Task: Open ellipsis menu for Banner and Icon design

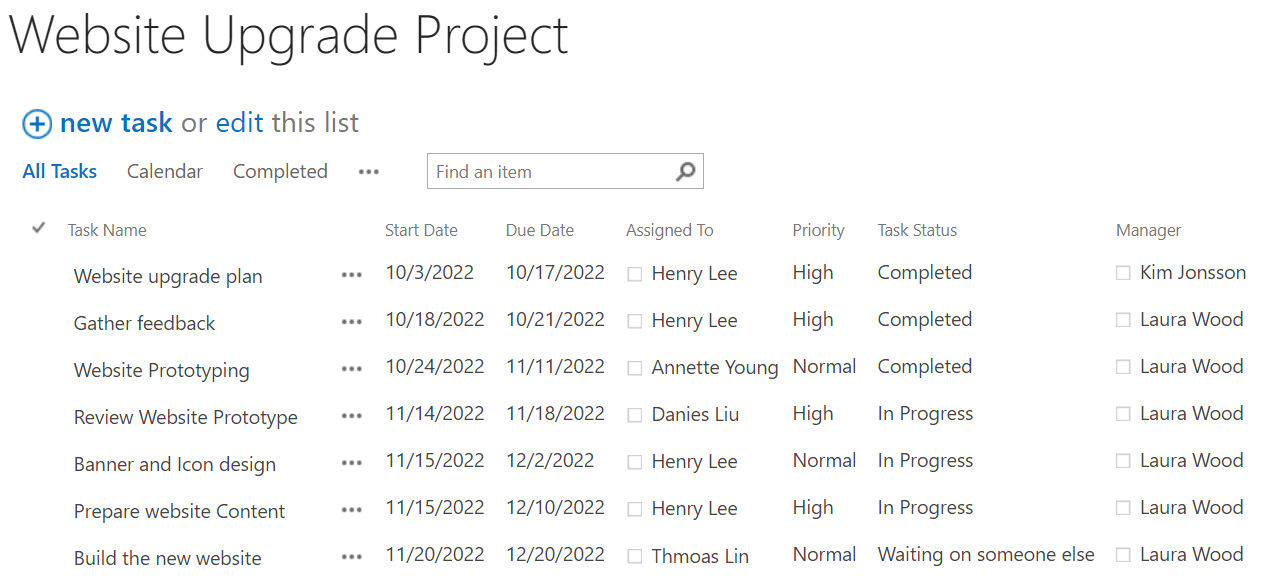Action: pos(351,464)
